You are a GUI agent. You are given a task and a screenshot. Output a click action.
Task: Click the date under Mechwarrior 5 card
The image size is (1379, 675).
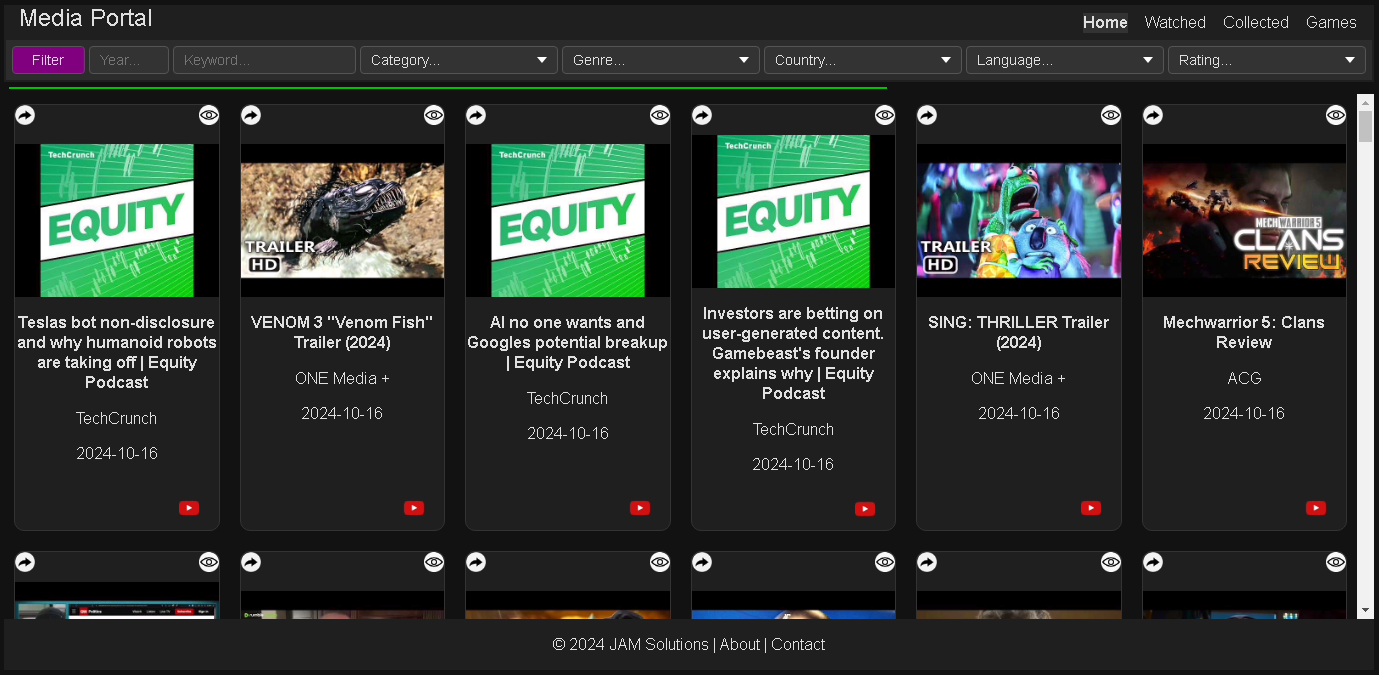(x=1244, y=413)
